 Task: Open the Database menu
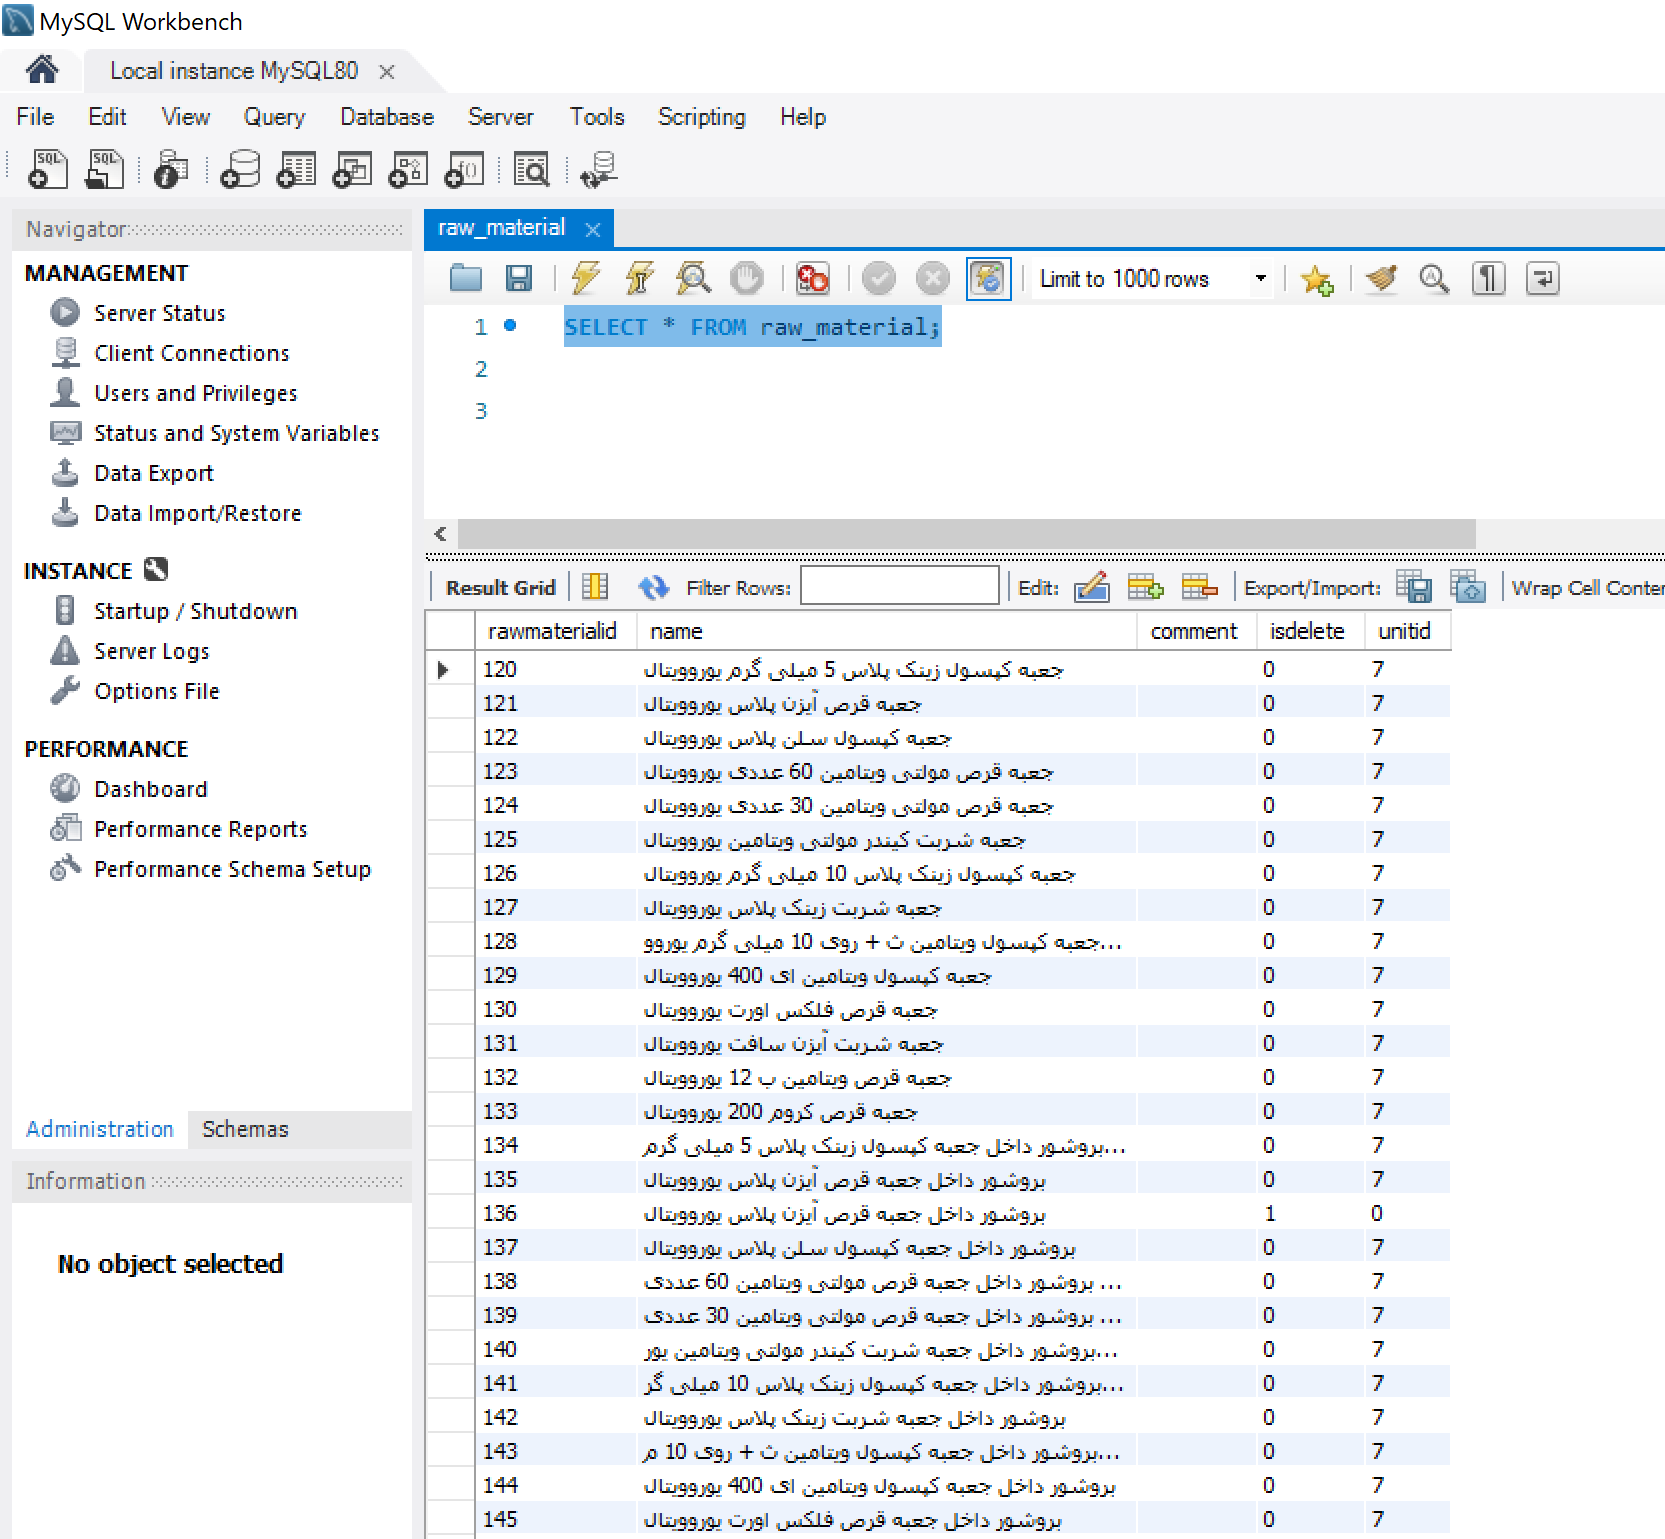pyautogui.click(x=387, y=117)
